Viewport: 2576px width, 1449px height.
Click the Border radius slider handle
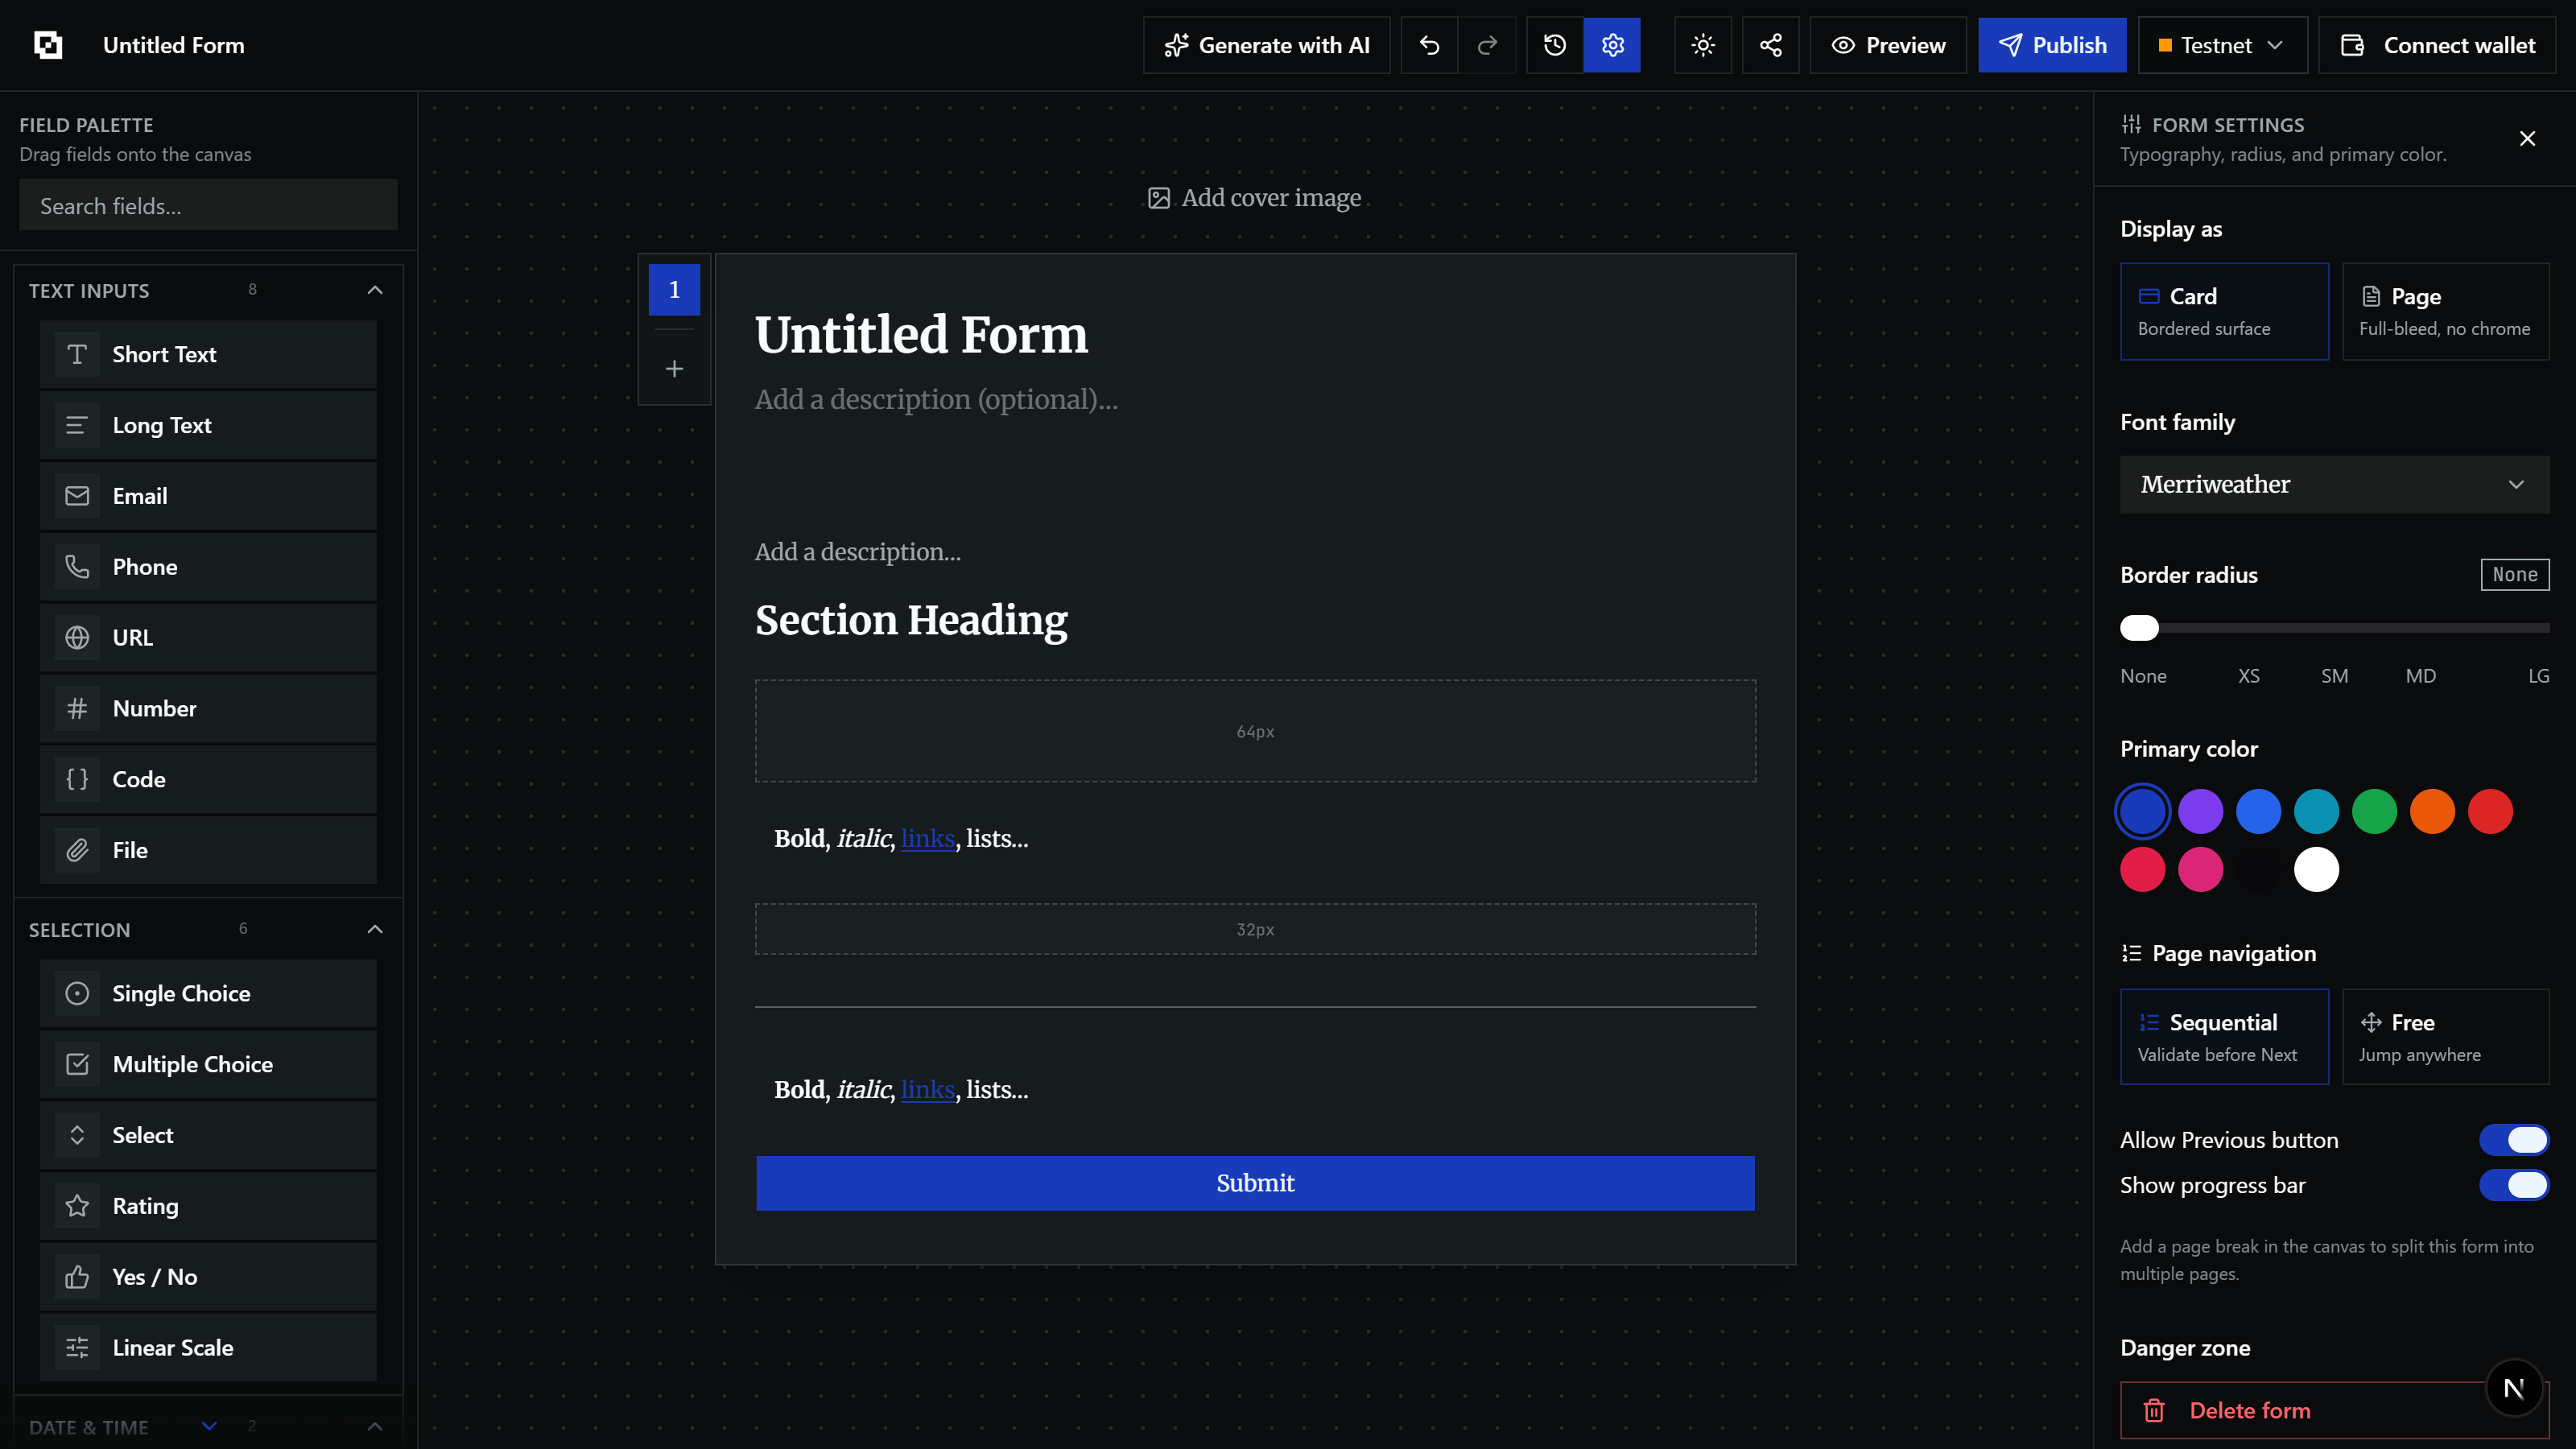[2139, 628]
